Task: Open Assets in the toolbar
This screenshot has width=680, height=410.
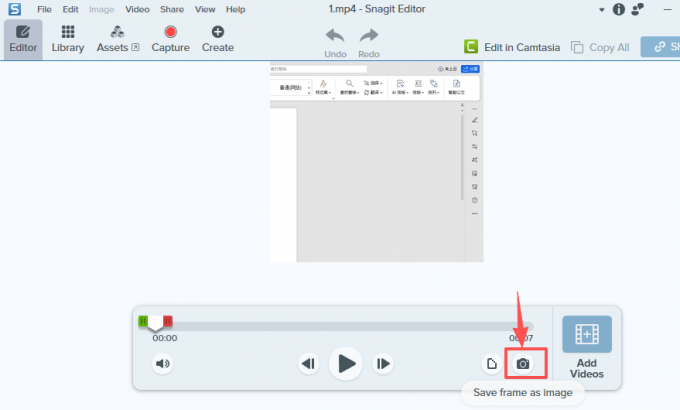Action: click(118, 39)
